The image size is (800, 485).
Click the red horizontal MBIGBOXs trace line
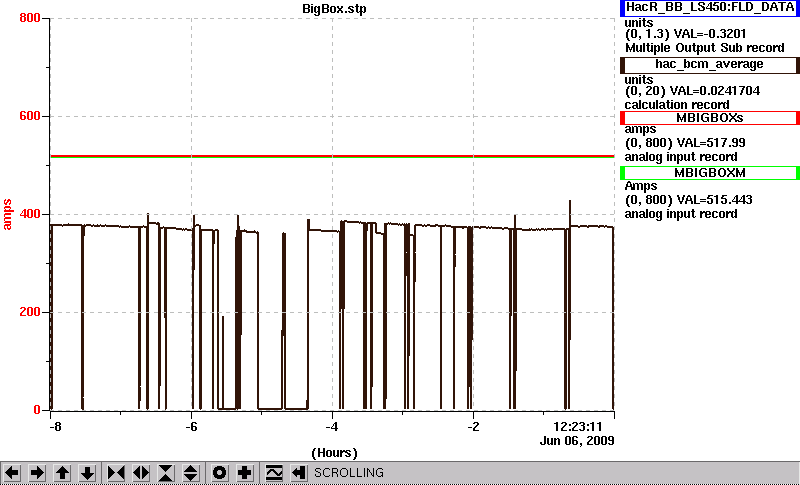(332, 156)
